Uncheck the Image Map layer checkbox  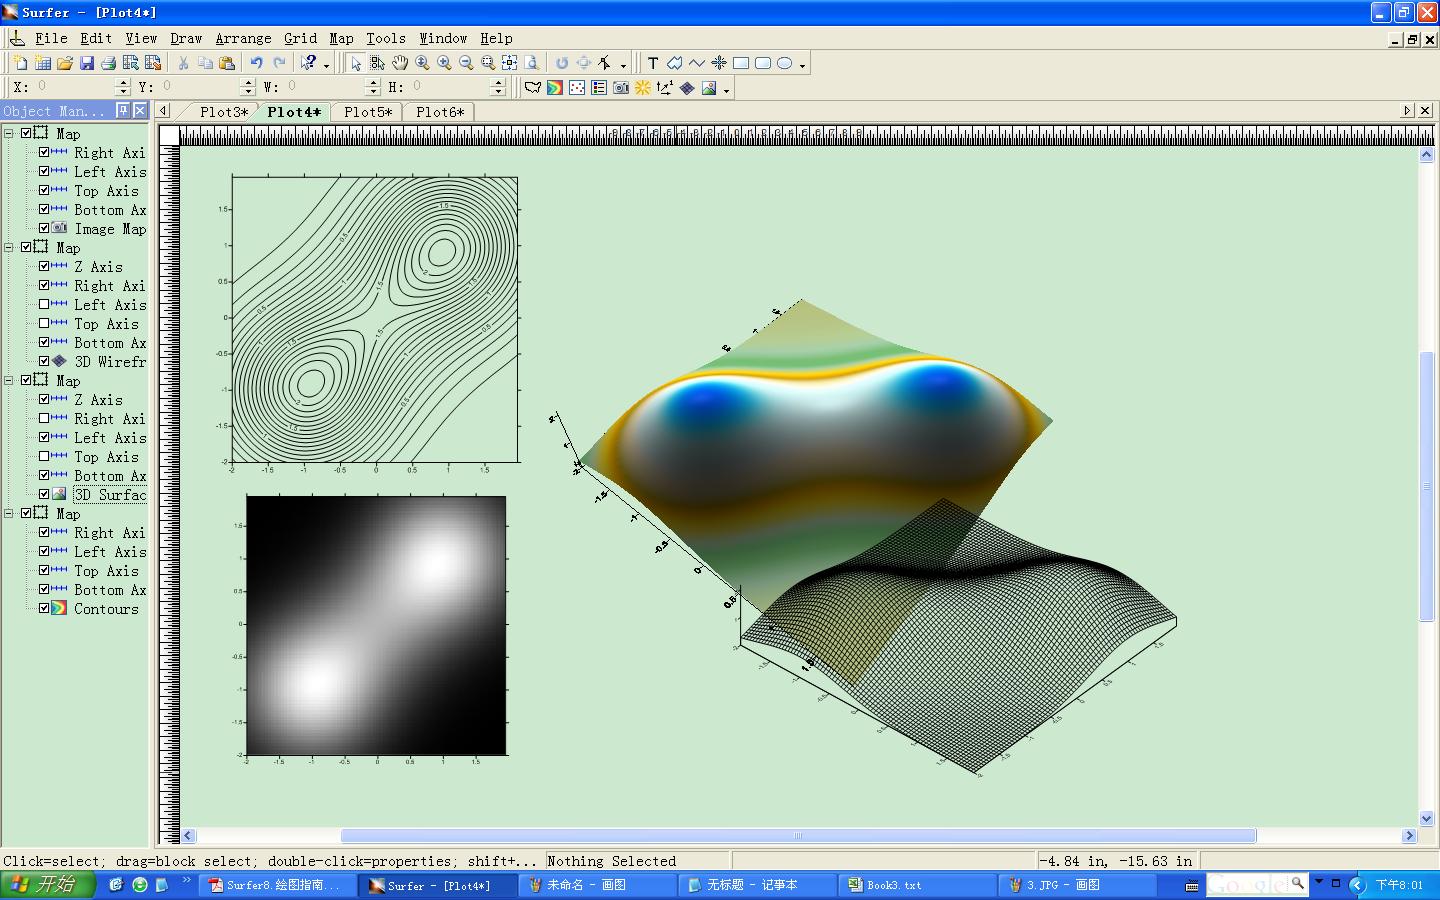44,228
